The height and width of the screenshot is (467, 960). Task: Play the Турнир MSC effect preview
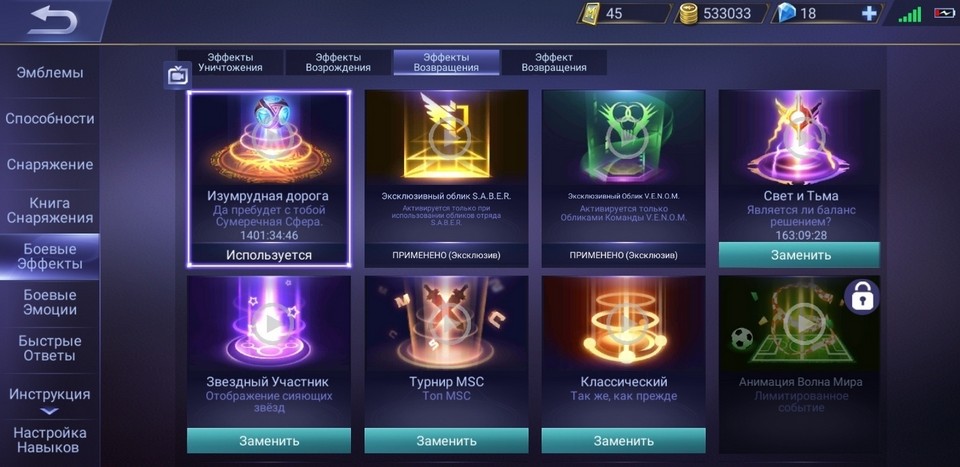(x=446, y=323)
